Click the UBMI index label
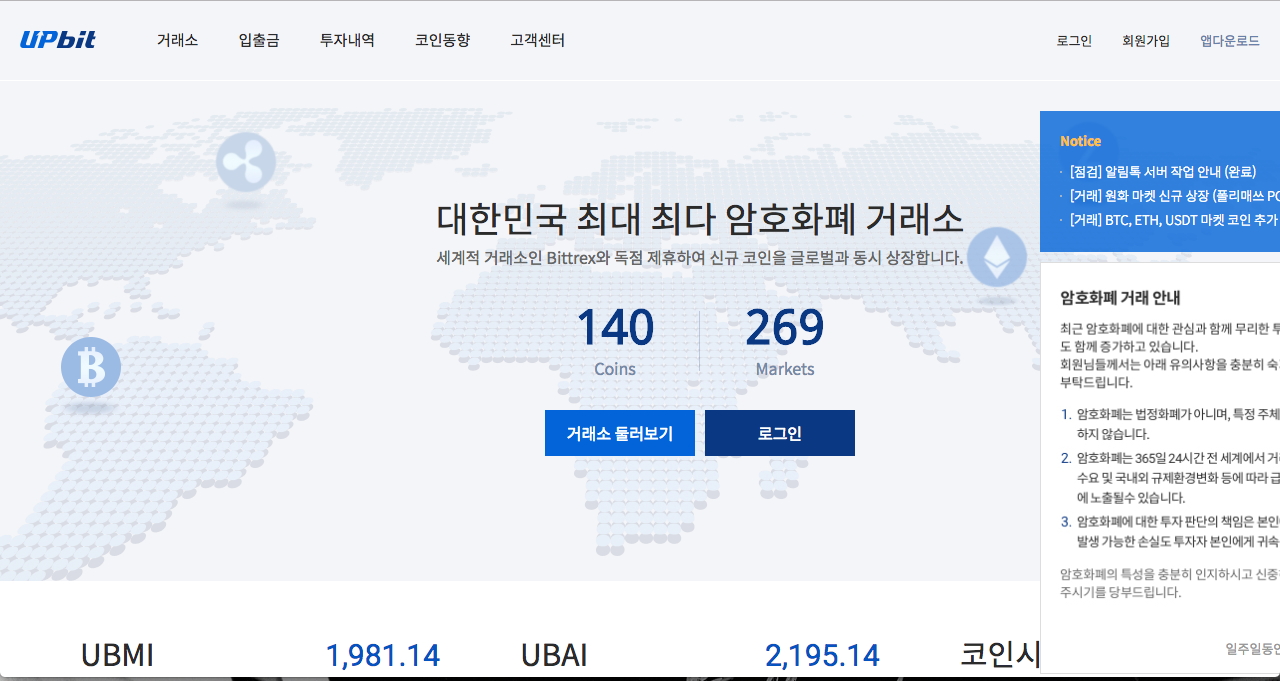 point(117,656)
